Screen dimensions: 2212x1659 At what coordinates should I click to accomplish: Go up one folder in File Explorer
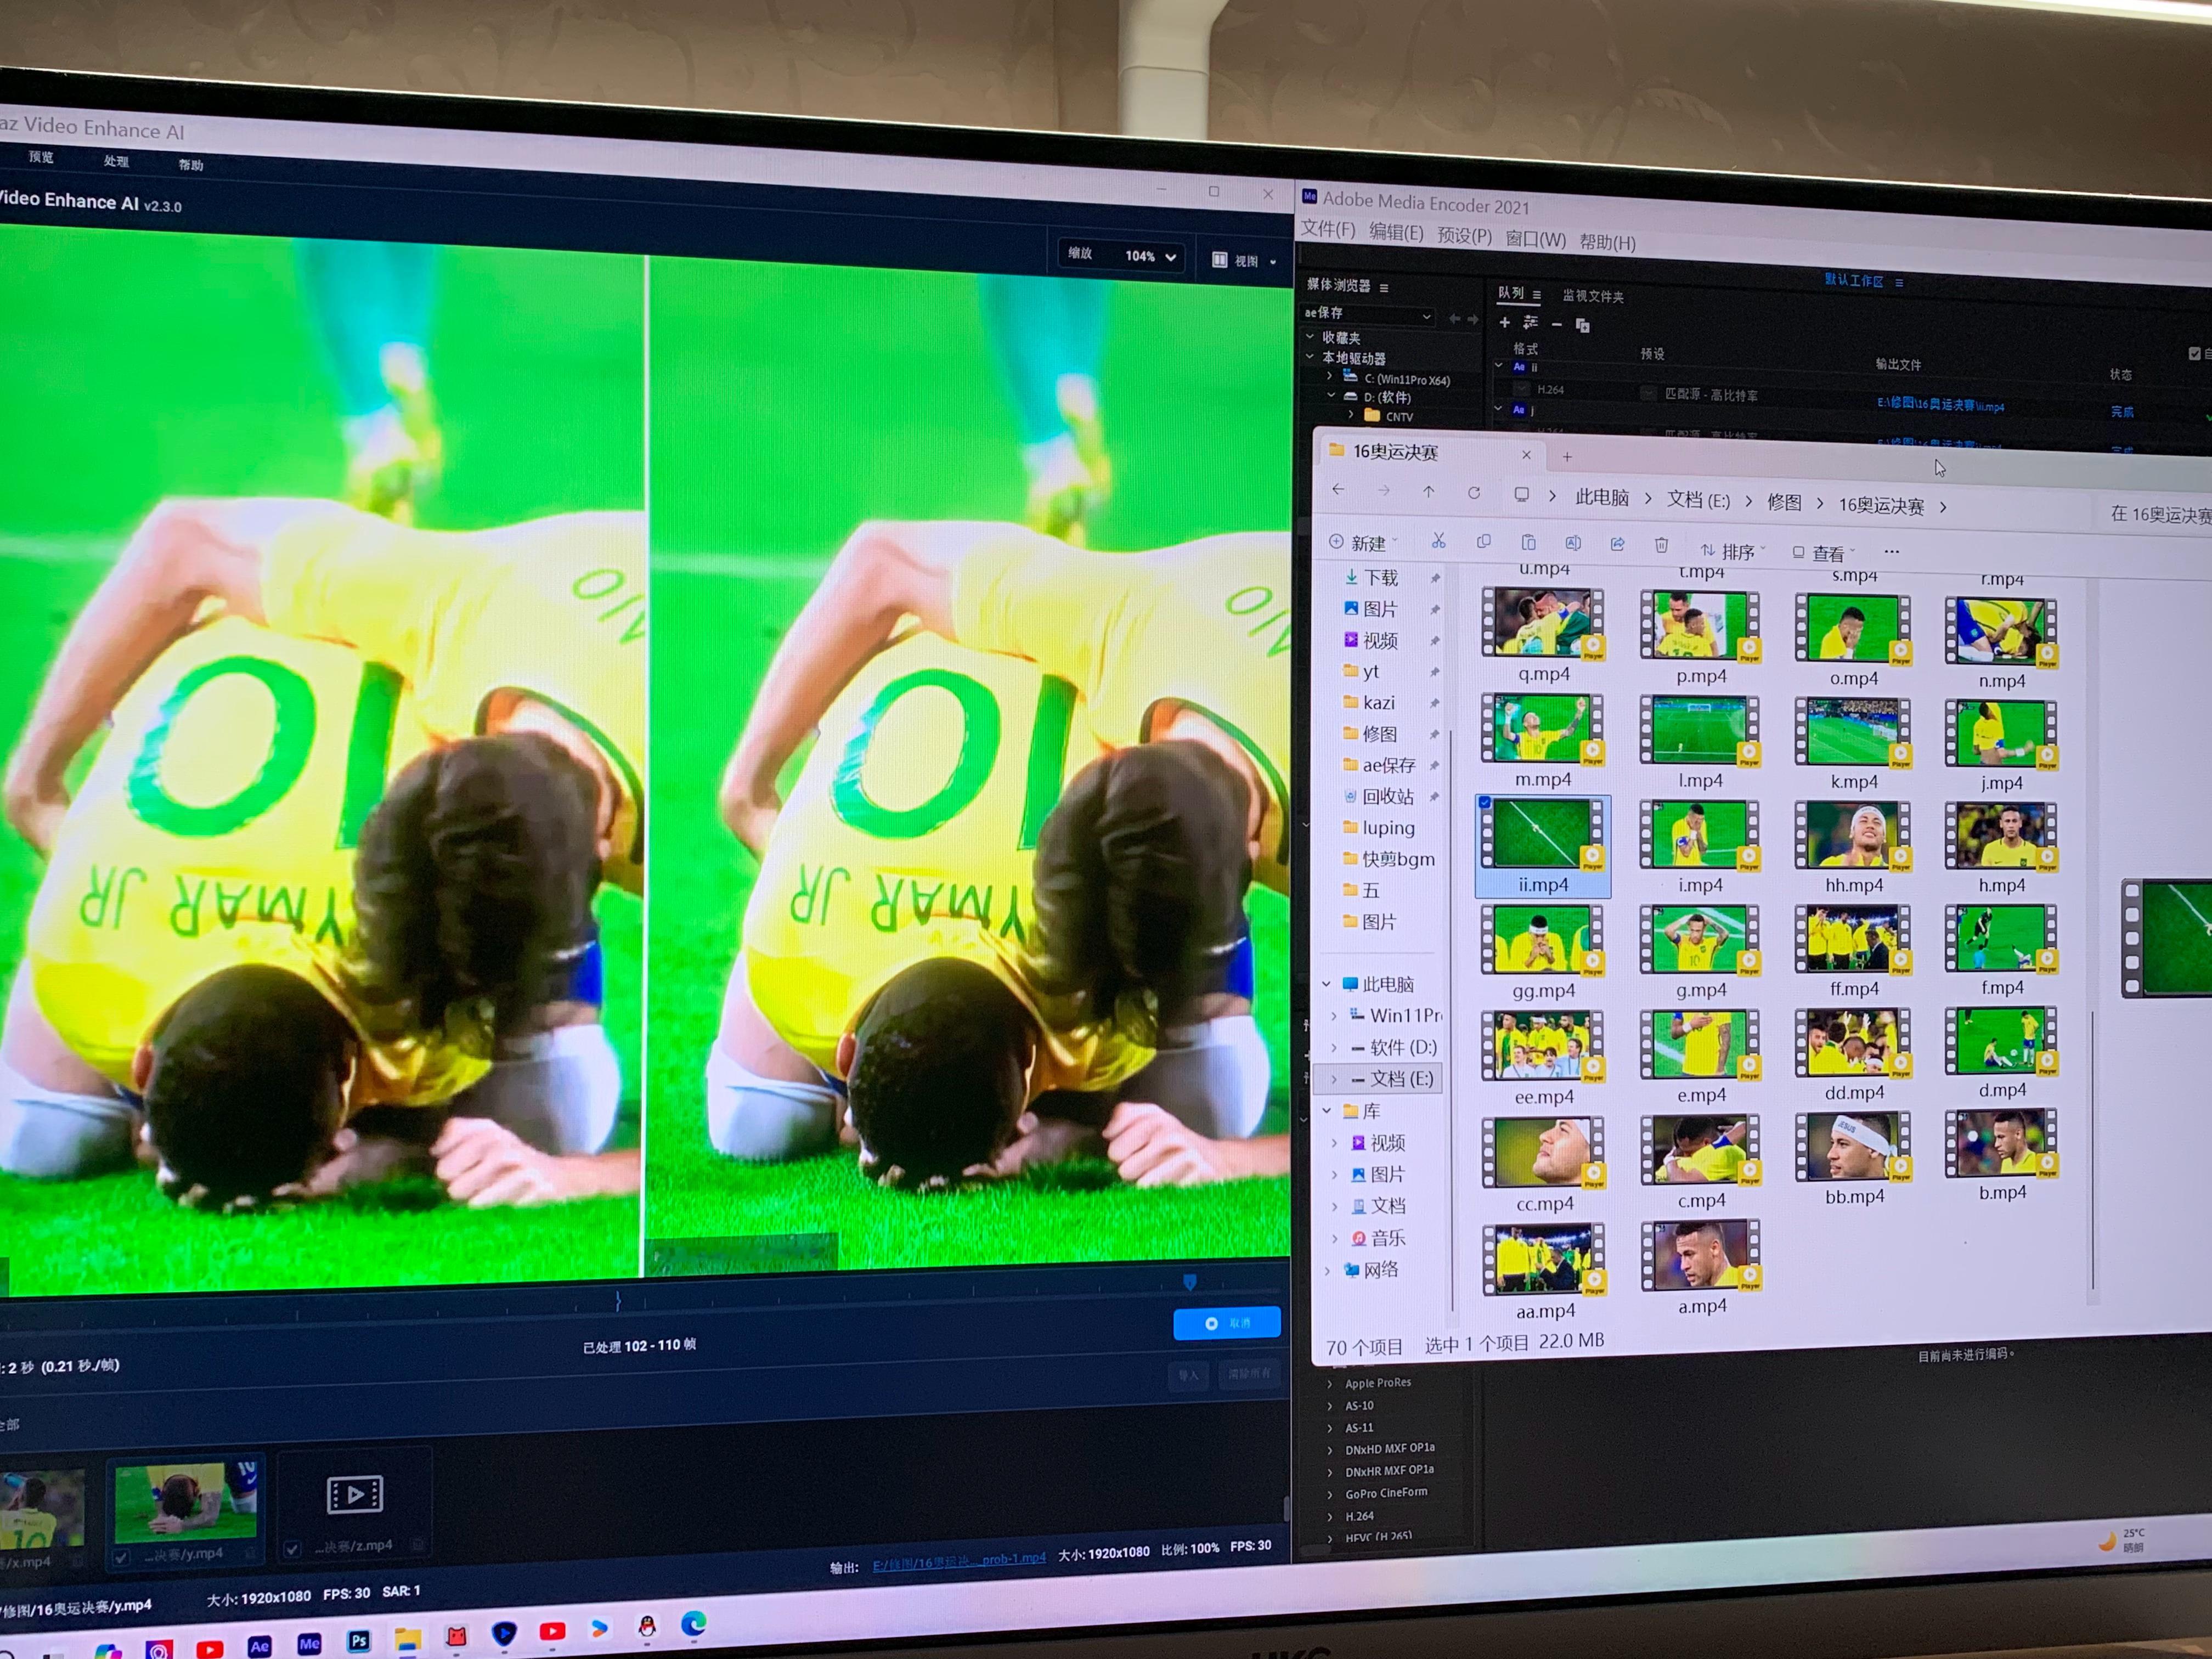tap(1429, 491)
